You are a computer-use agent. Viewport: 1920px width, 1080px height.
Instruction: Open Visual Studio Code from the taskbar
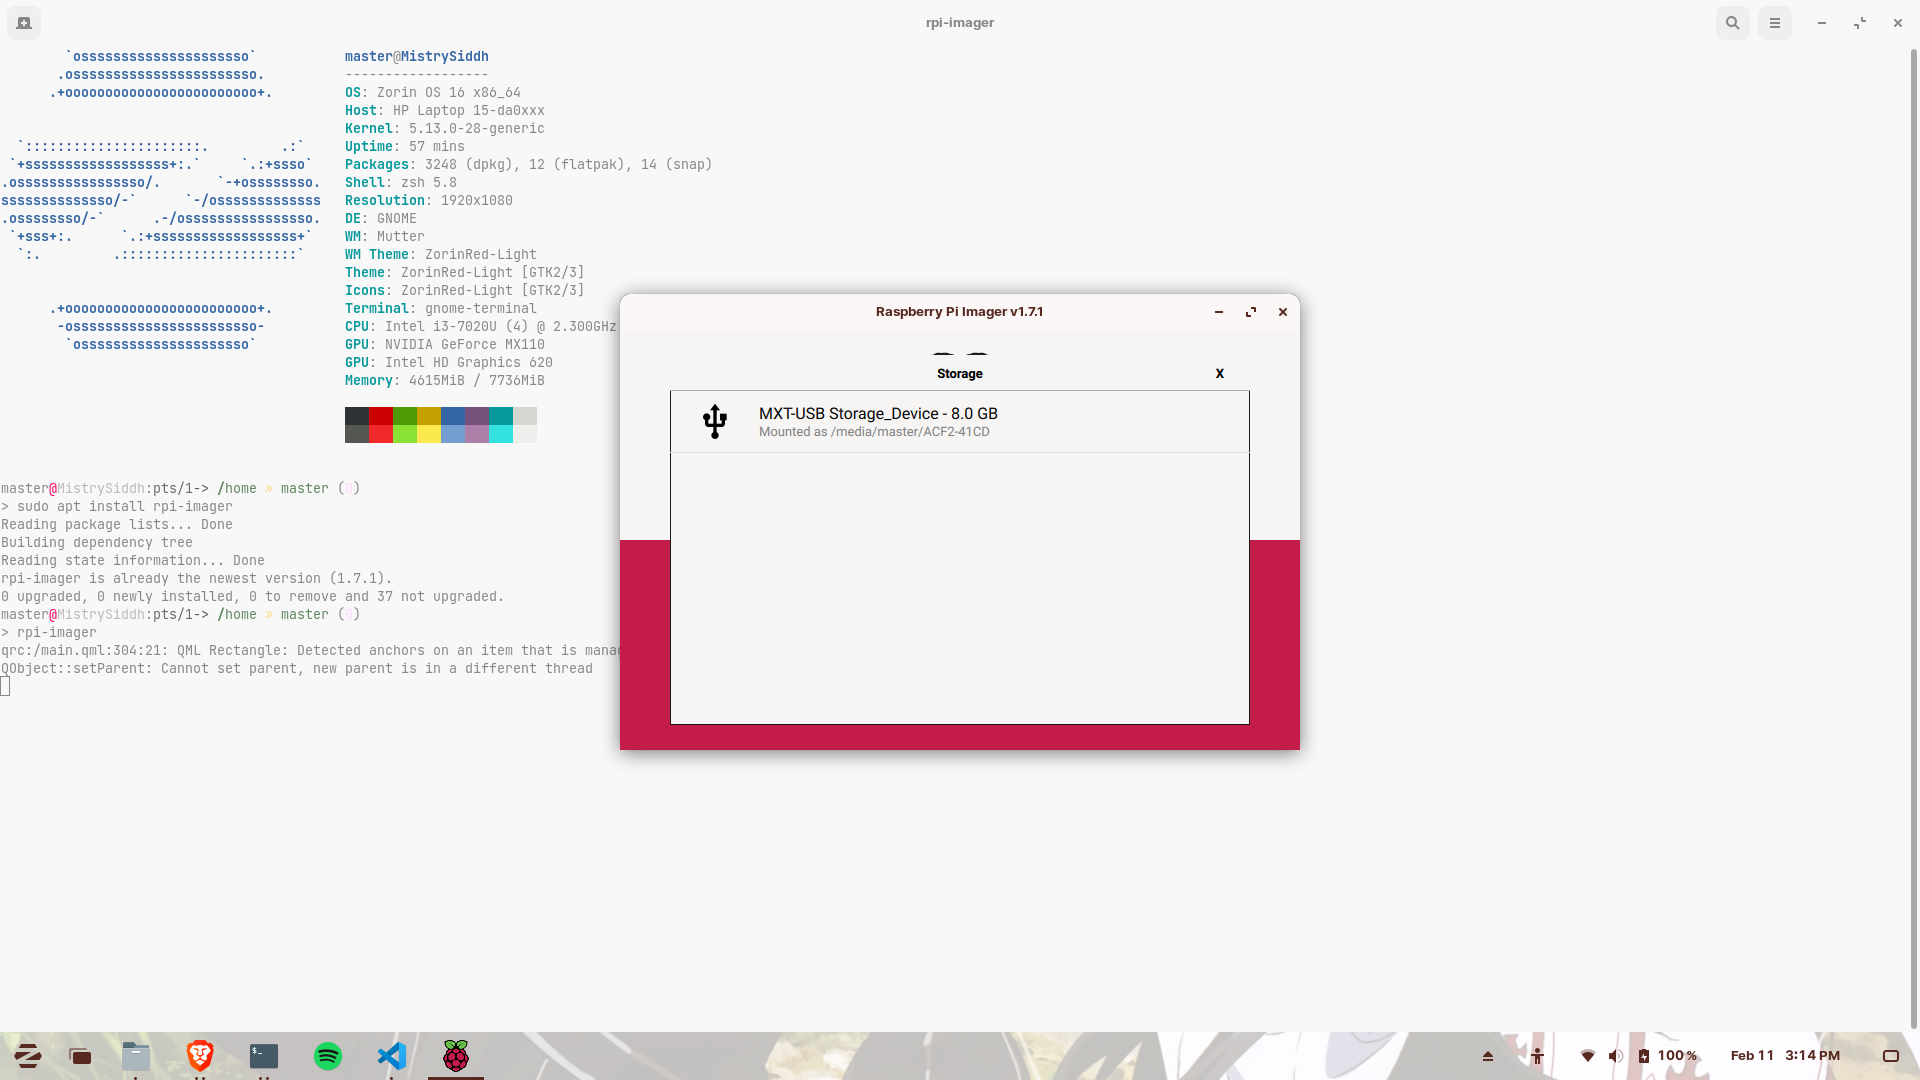[392, 1056]
